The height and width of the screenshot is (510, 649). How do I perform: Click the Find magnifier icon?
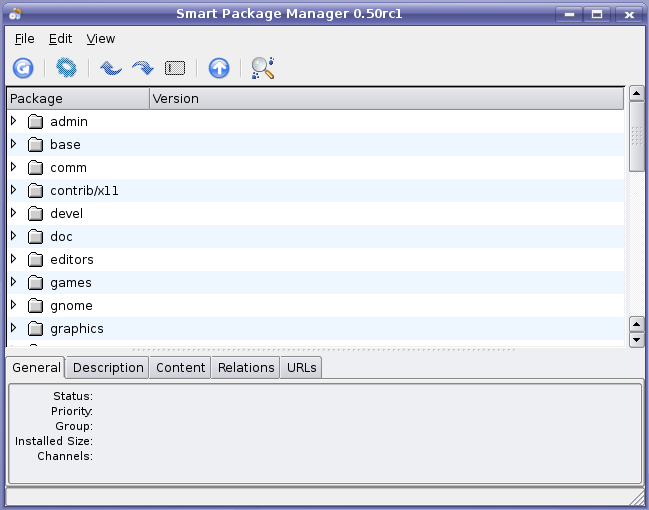(263, 68)
